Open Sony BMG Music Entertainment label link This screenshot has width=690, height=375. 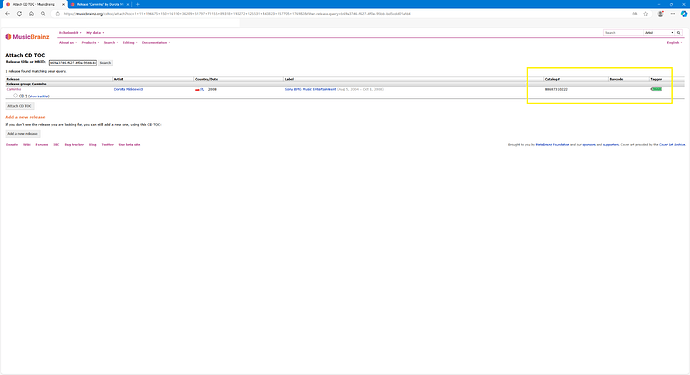310,89
